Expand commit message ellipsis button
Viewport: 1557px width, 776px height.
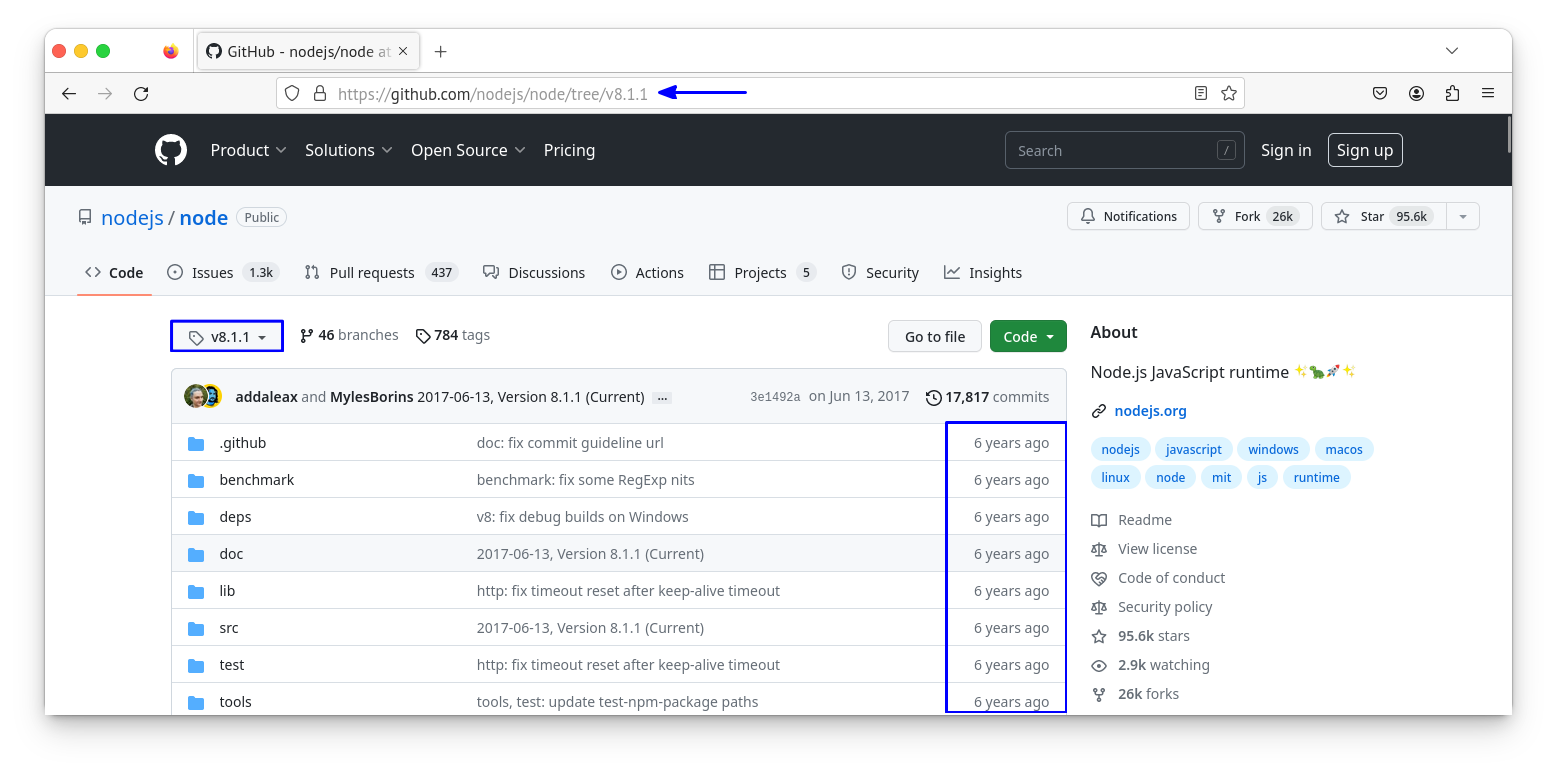661,397
